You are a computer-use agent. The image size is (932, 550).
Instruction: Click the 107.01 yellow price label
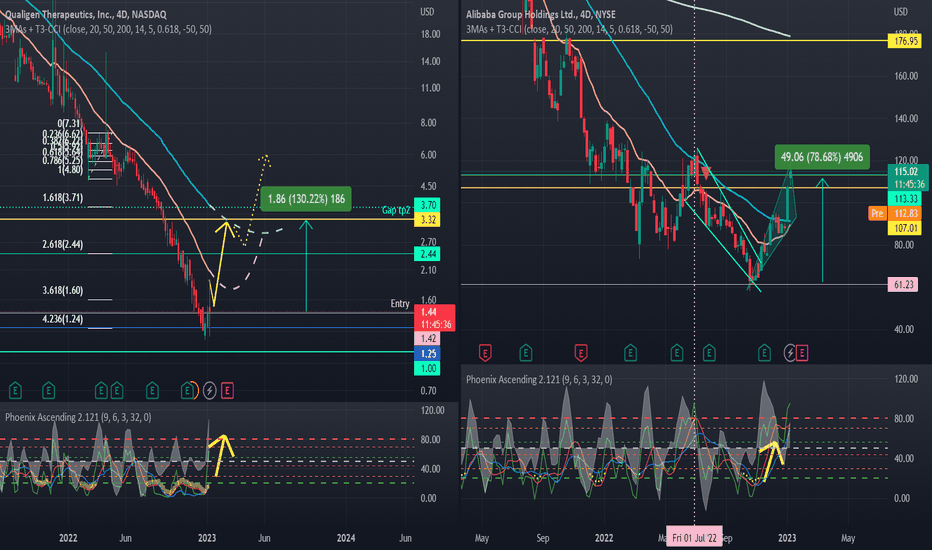point(905,228)
